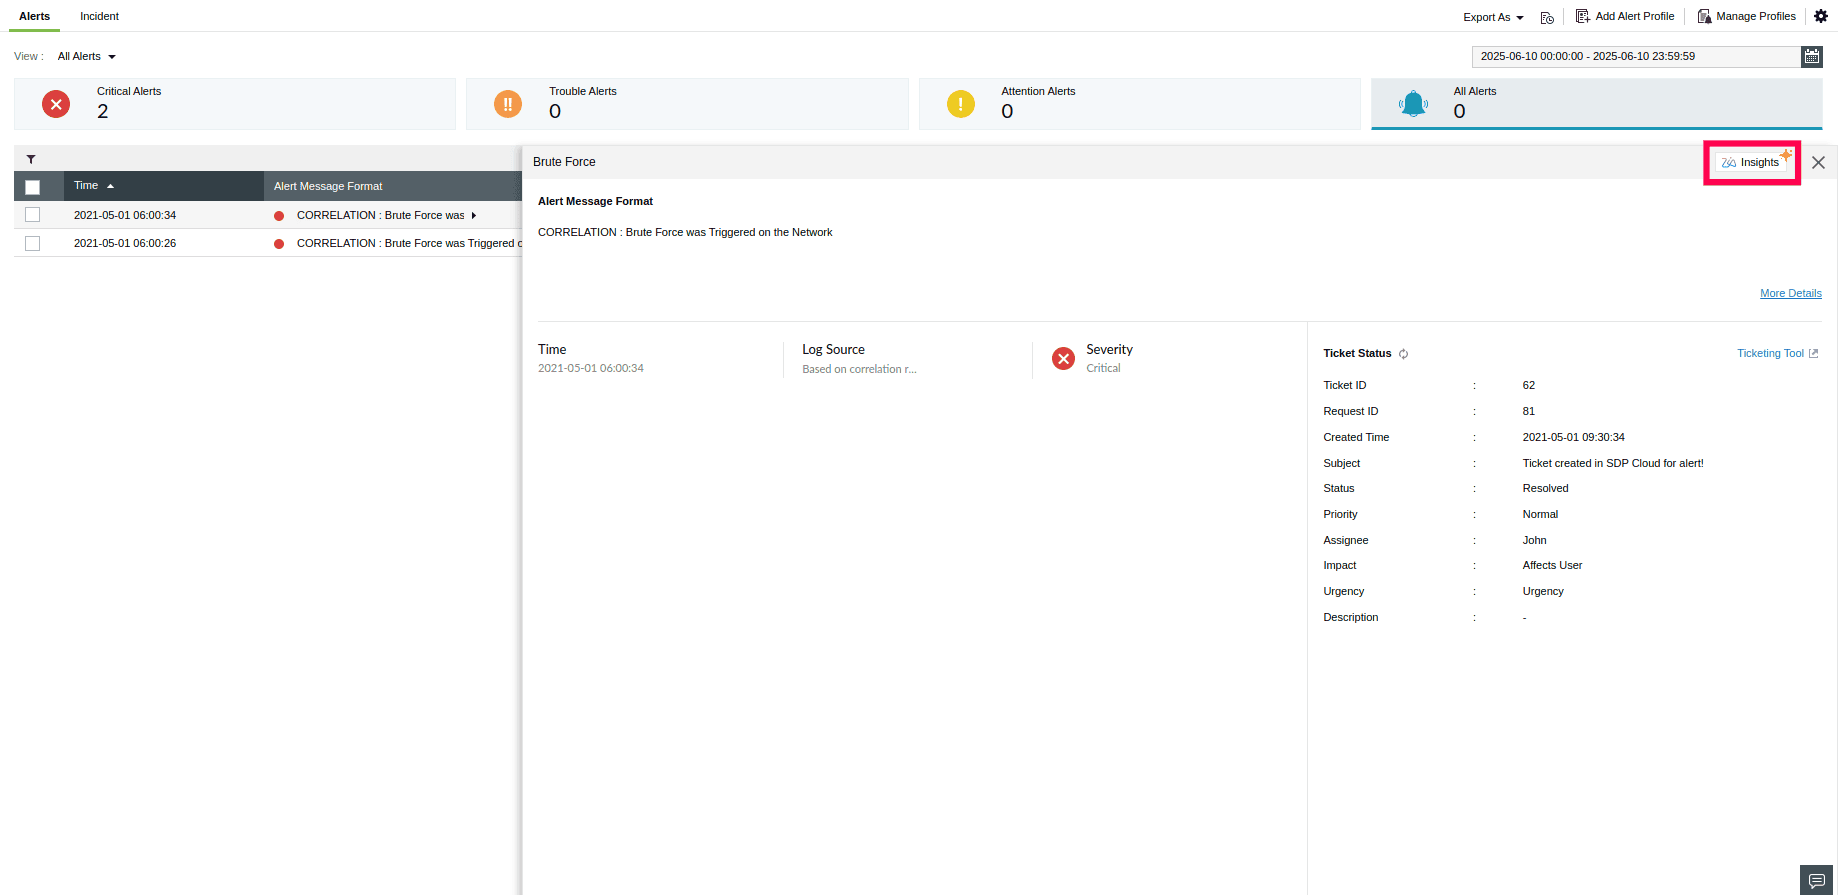Click the second CORRELATION Brute Force Triggered message

tap(409, 243)
